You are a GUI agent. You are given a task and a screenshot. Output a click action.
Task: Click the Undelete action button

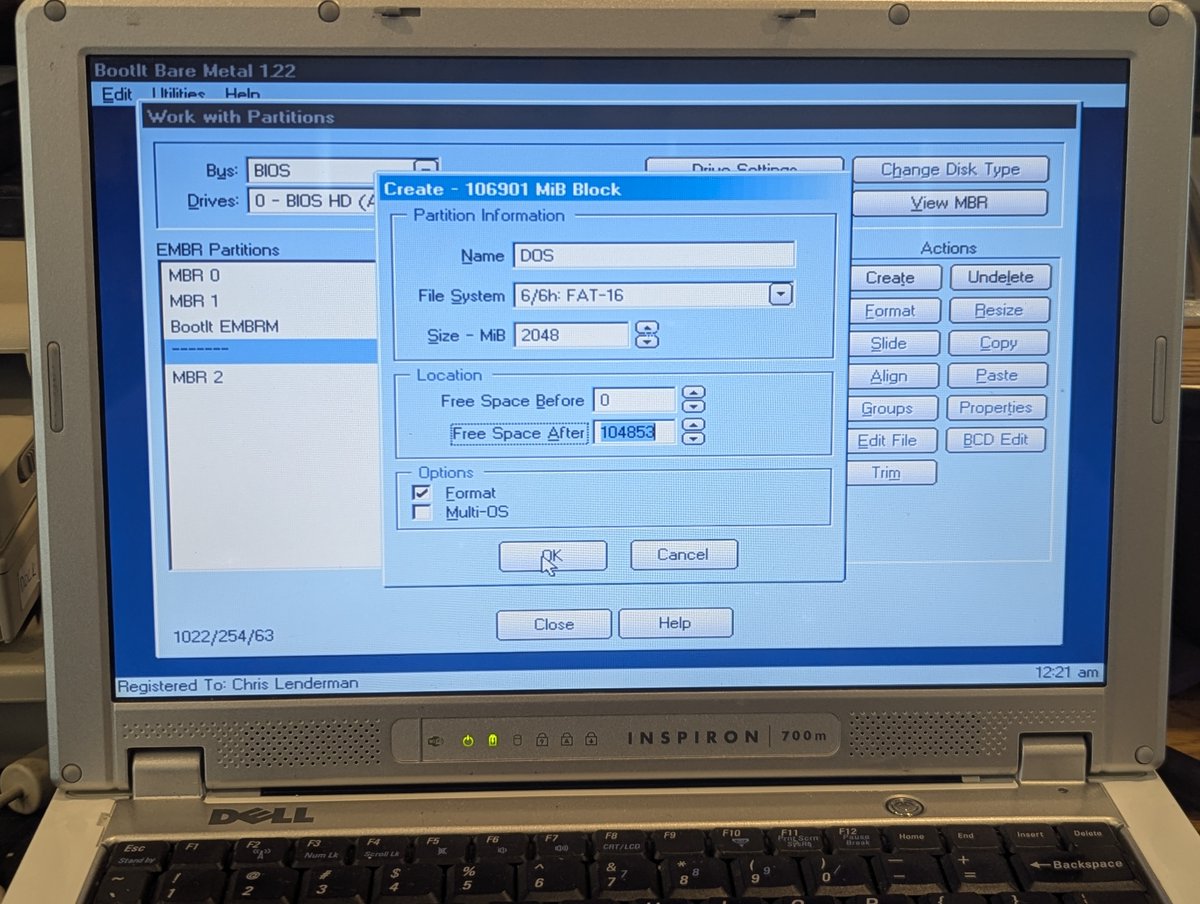(1000, 277)
